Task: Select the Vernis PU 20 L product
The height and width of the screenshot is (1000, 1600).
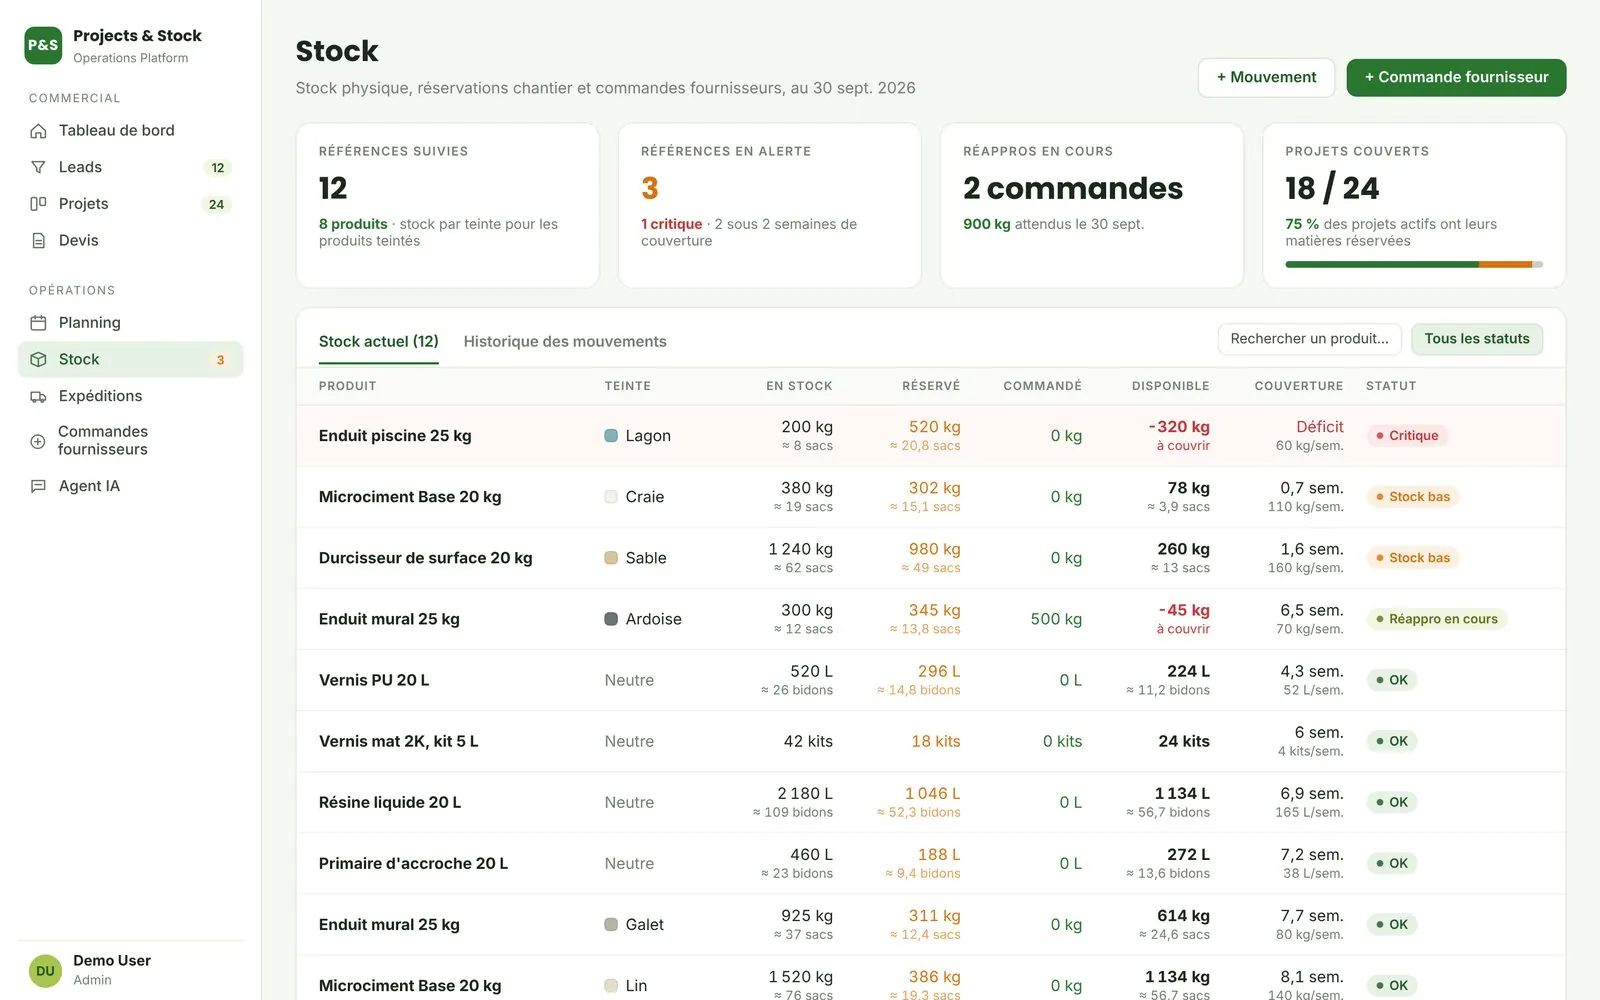Action: pos(374,680)
